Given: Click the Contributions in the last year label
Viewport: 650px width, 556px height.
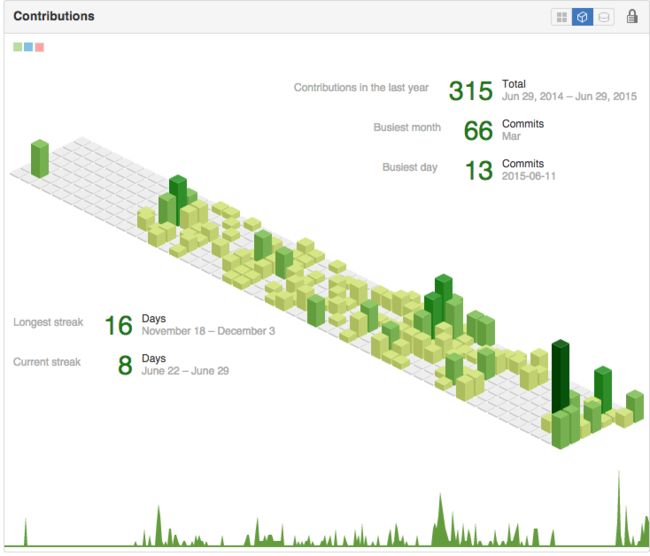Looking at the screenshot, I should click(361, 87).
